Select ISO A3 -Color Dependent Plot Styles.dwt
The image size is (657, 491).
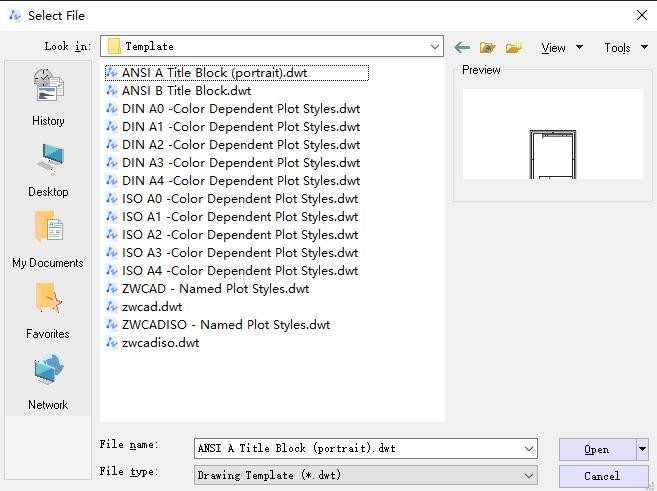239,253
